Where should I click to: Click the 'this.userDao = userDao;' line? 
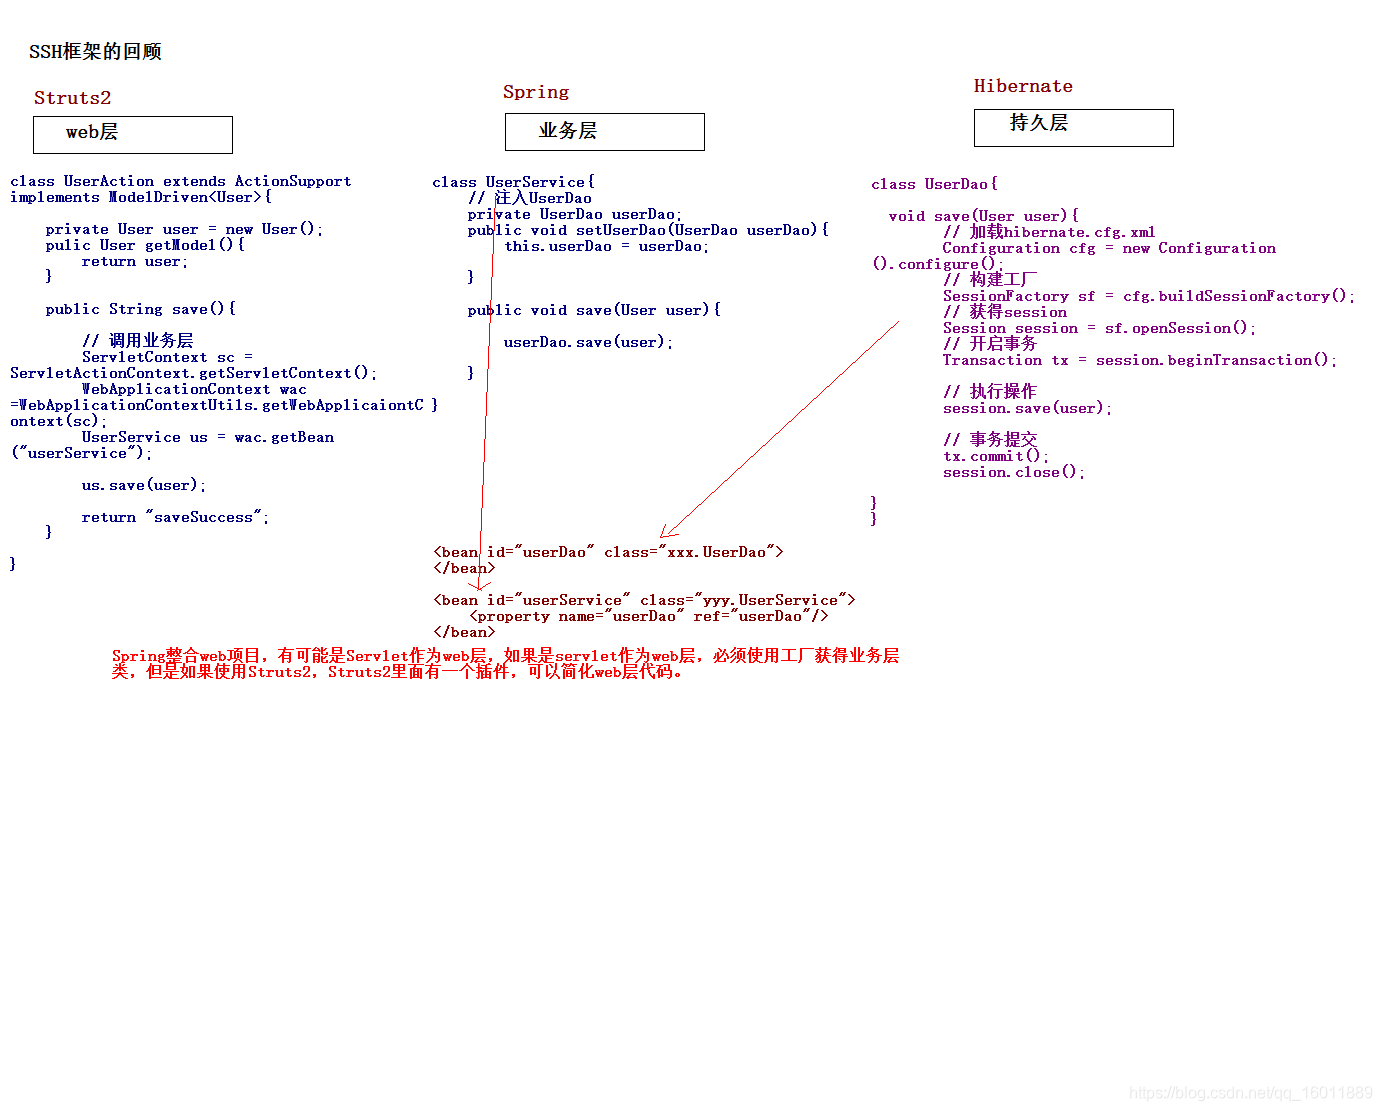tap(606, 246)
